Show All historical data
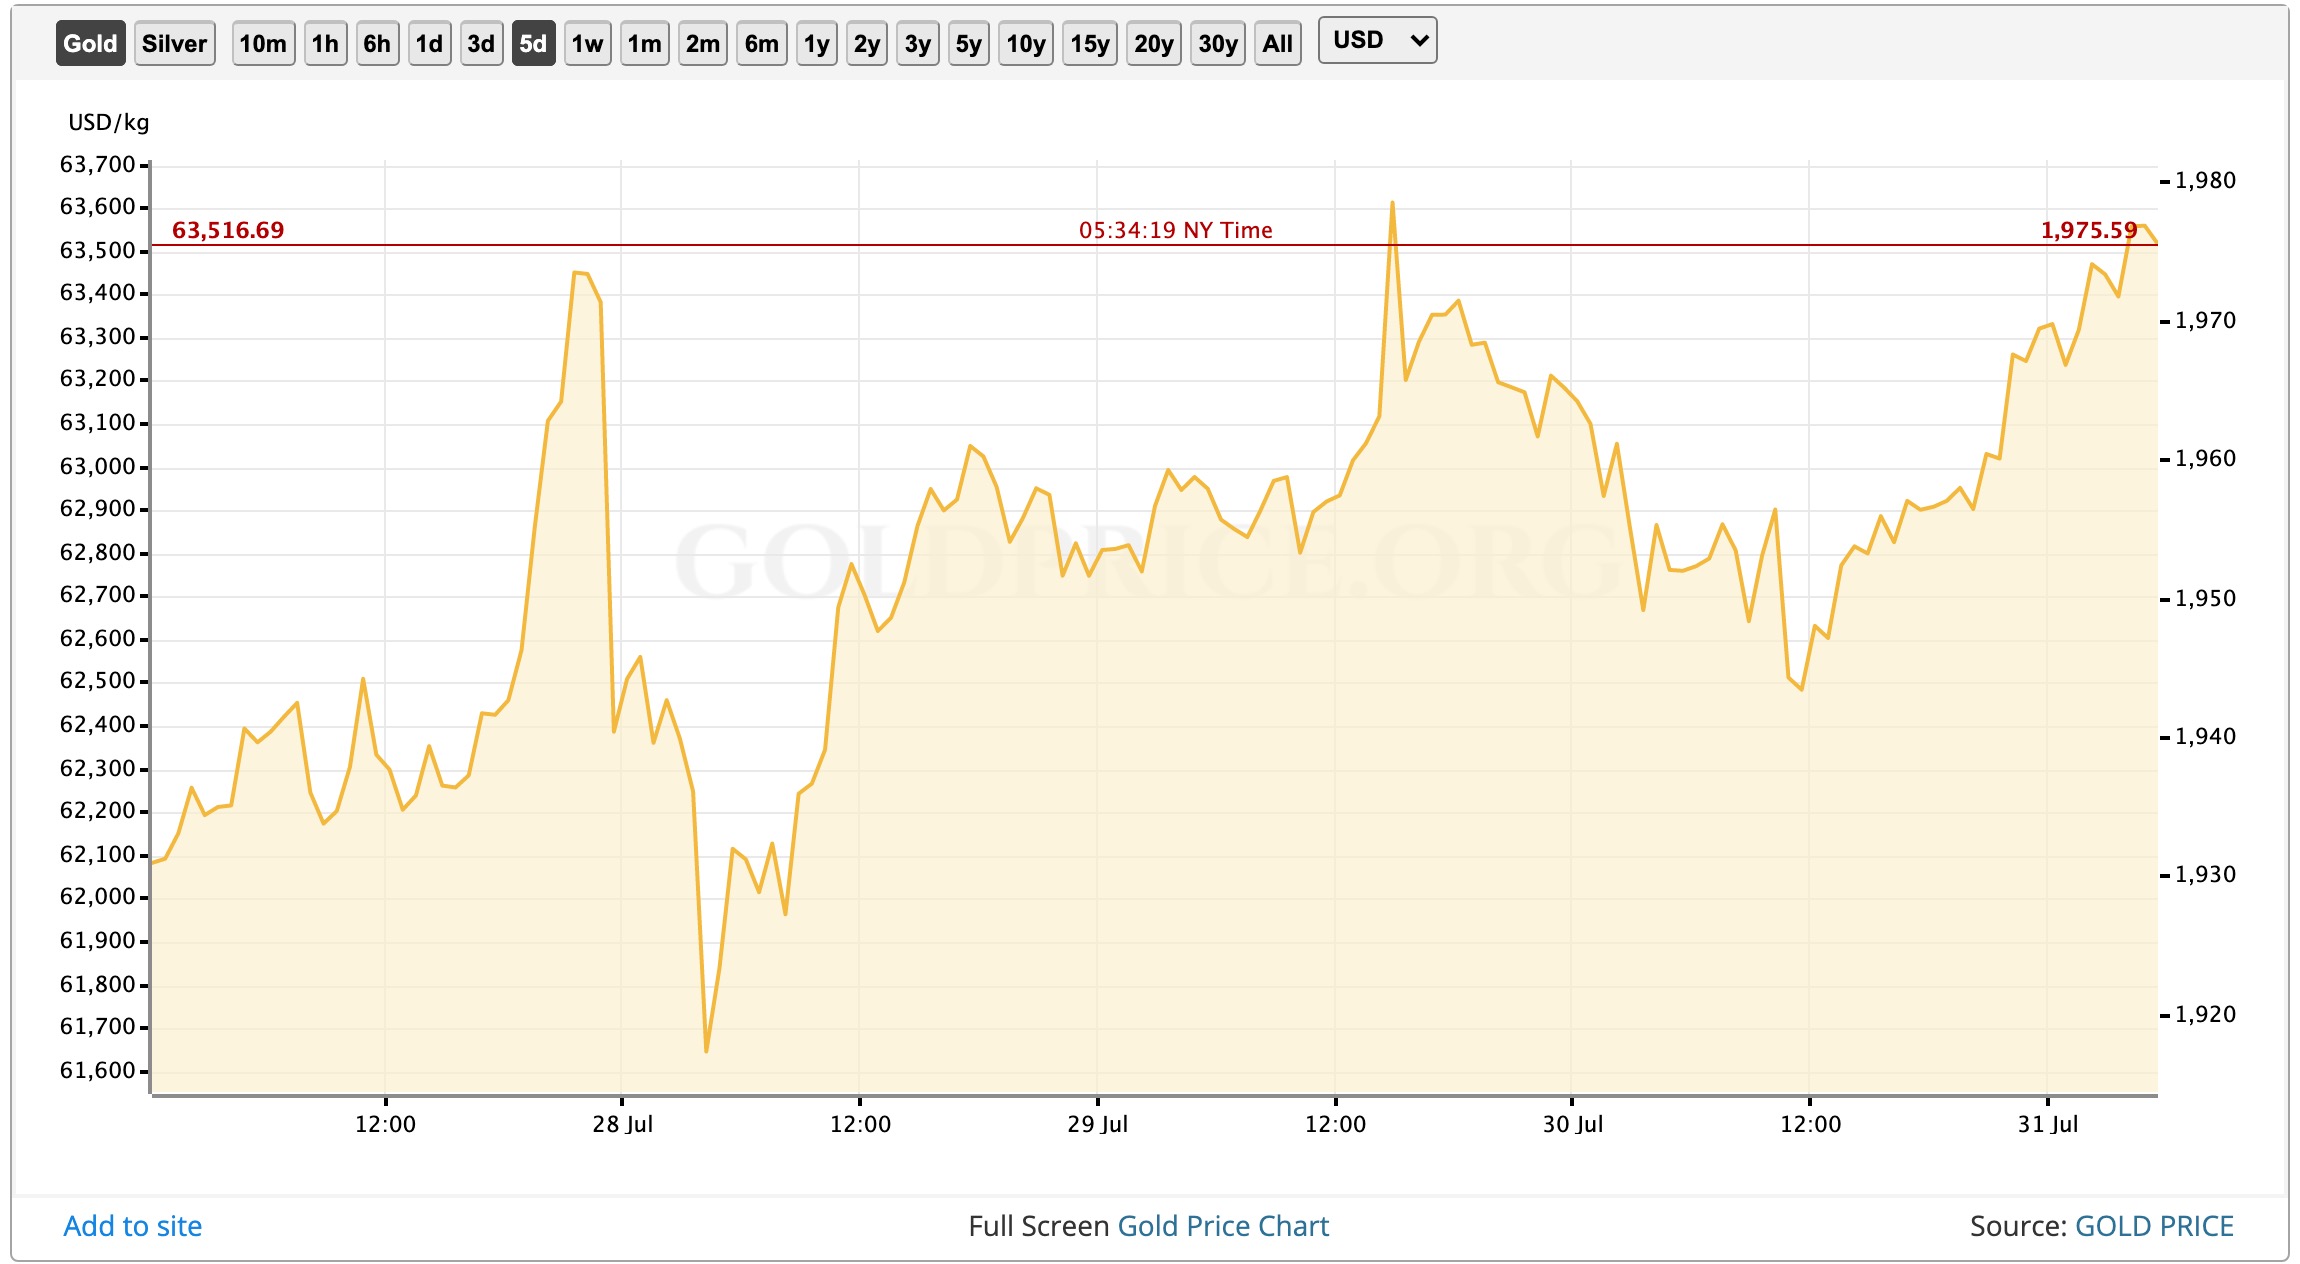 [1277, 44]
